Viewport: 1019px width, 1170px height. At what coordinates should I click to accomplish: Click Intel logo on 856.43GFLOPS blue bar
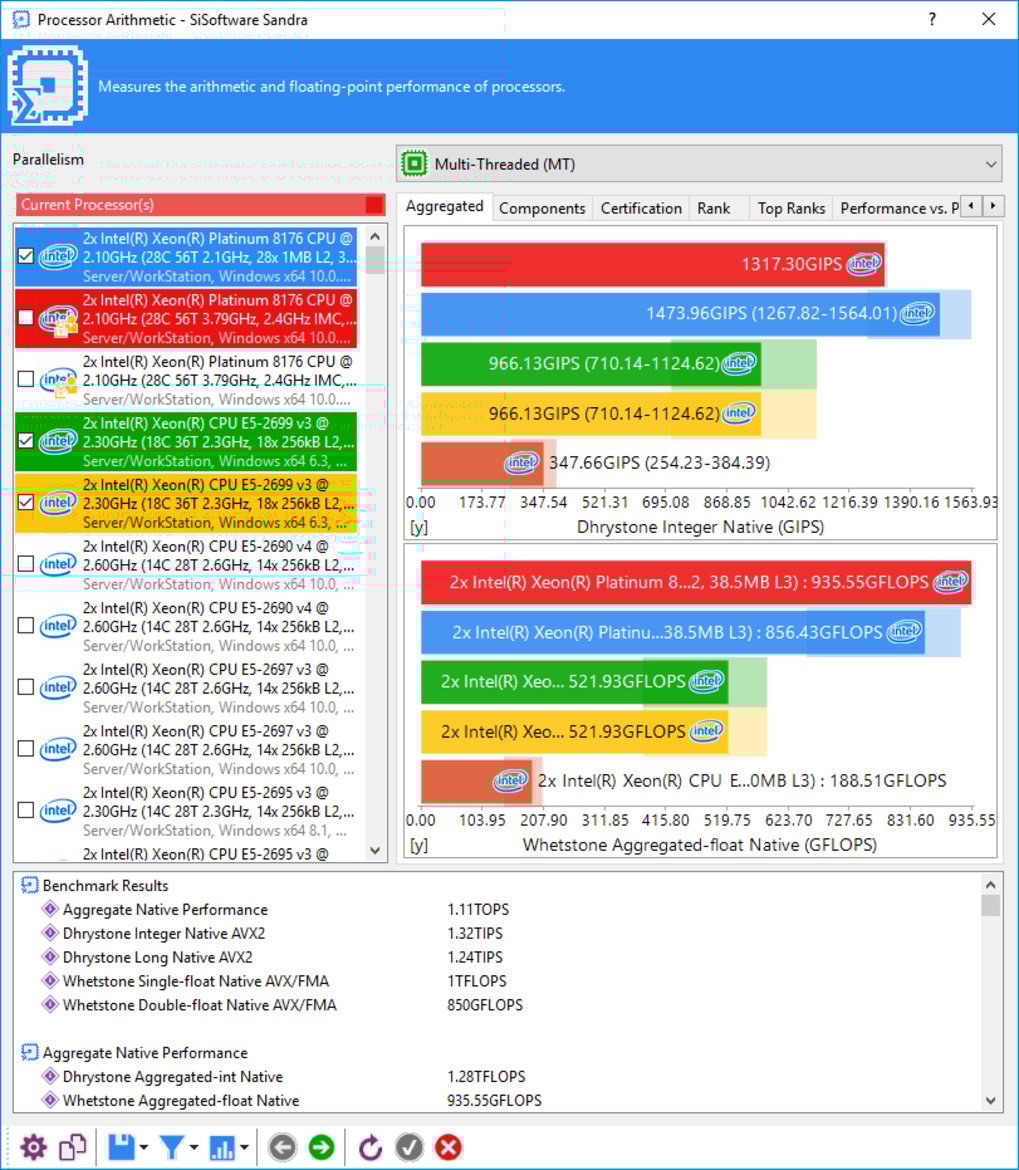(x=904, y=632)
